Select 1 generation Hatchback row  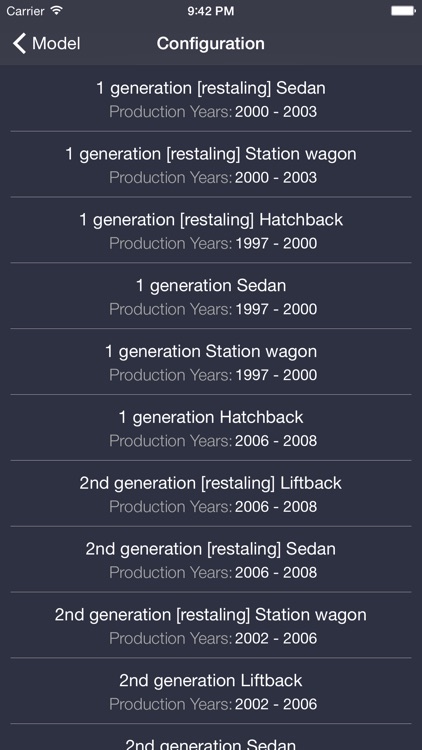(211, 428)
